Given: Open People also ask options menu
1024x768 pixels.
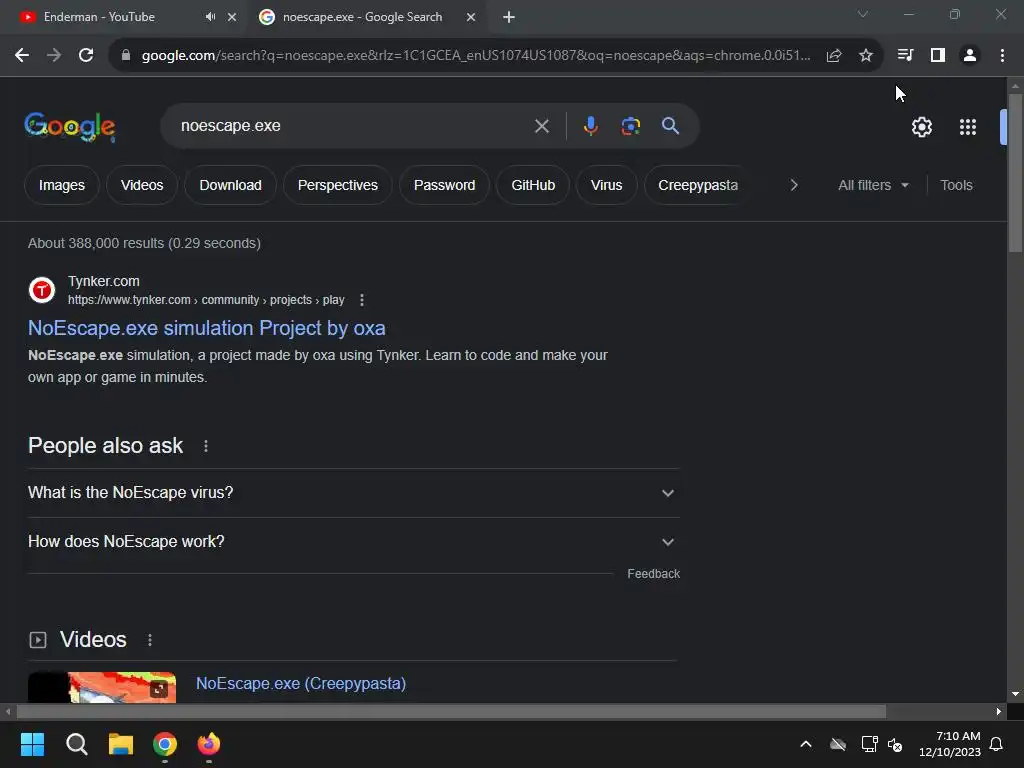Looking at the screenshot, I should click(206, 446).
